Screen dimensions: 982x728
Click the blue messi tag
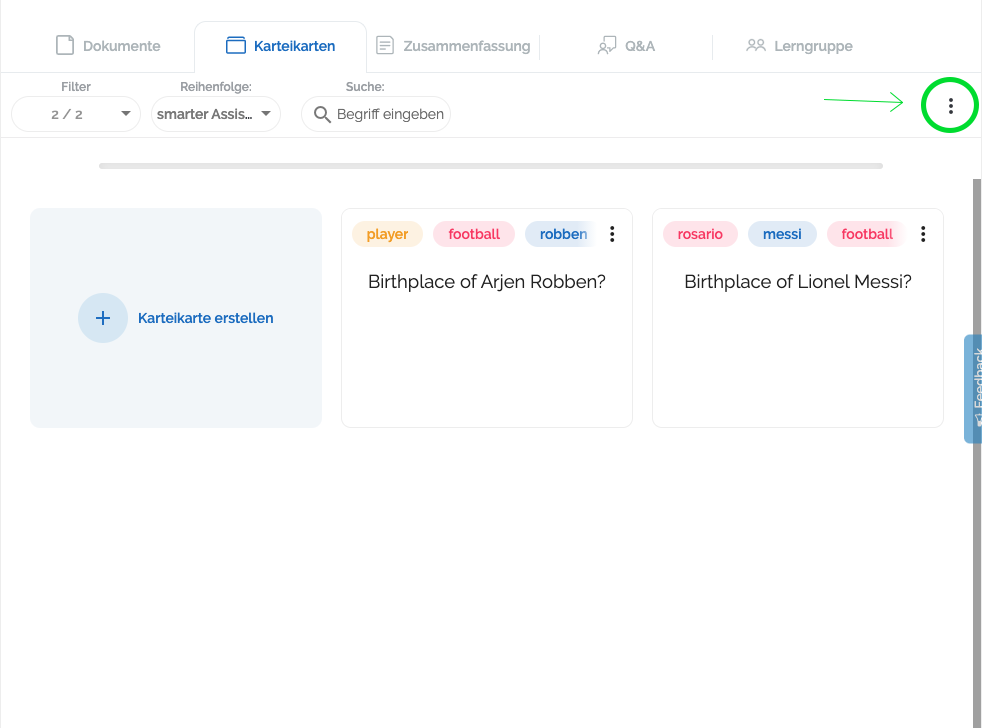pos(782,234)
